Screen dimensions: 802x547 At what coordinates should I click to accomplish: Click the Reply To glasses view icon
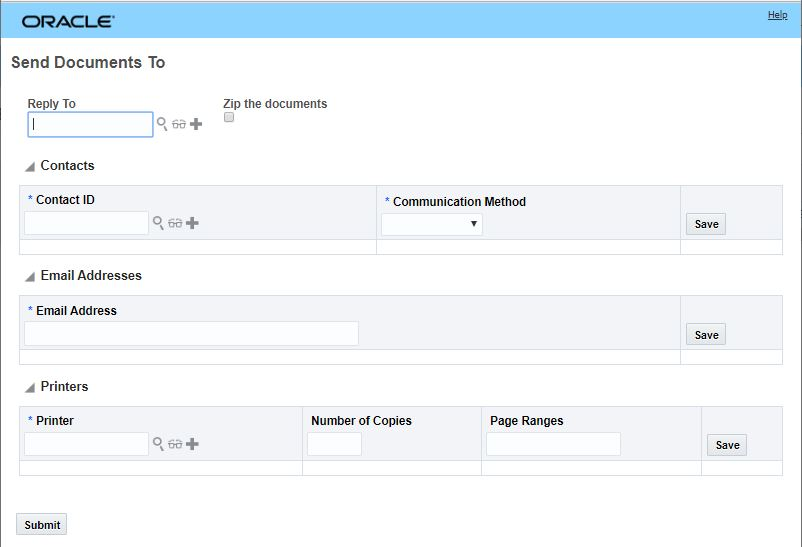179,124
